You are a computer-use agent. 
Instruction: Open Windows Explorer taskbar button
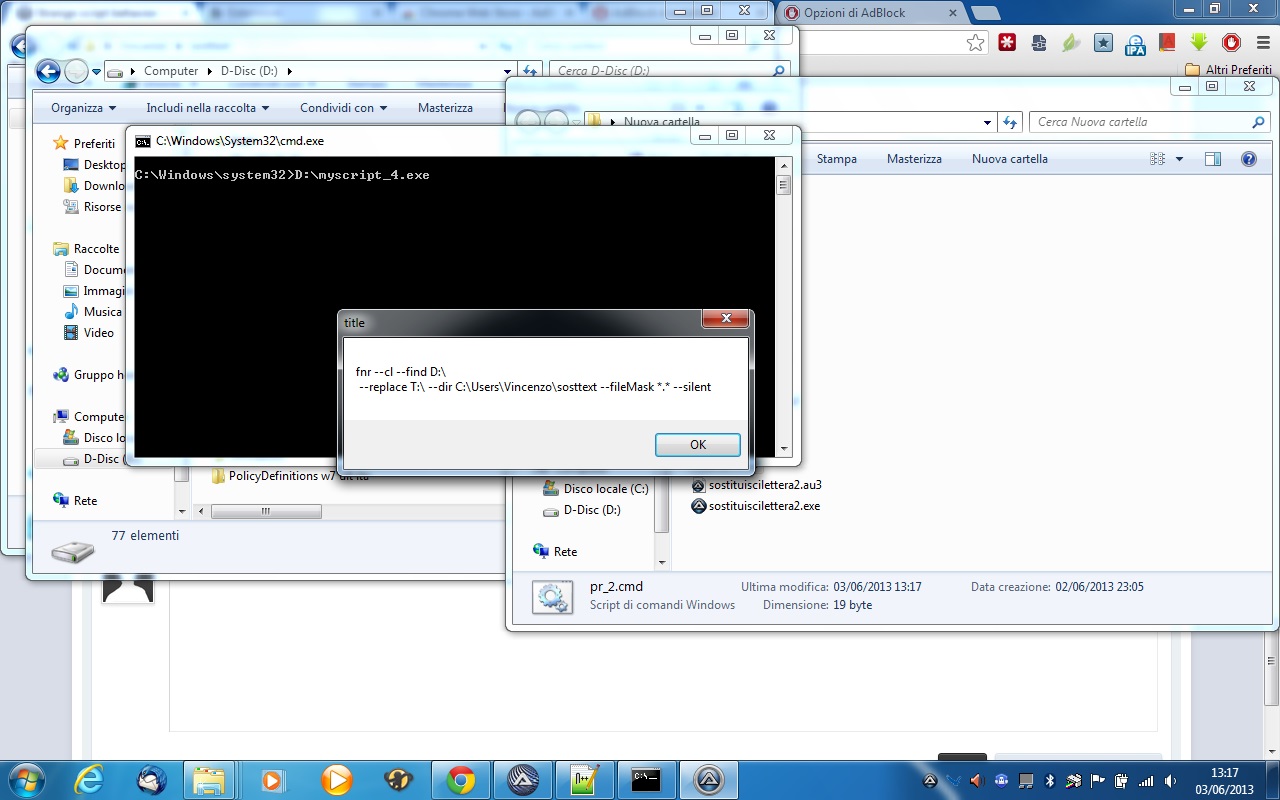point(209,780)
